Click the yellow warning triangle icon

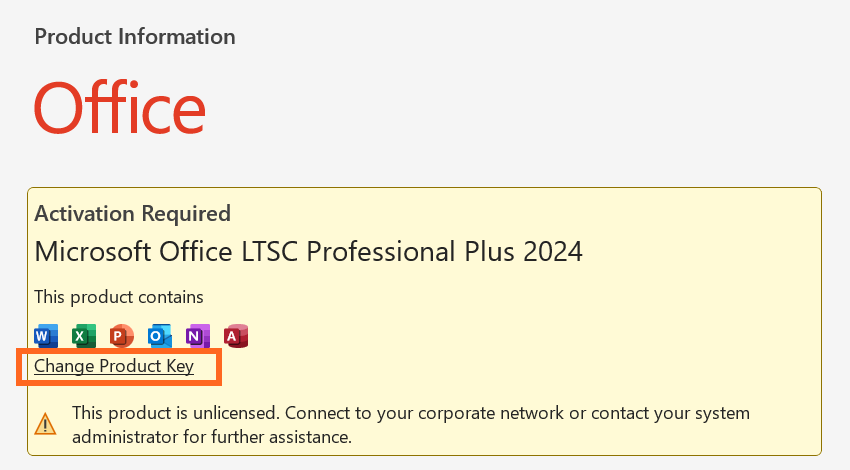(x=45, y=424)
